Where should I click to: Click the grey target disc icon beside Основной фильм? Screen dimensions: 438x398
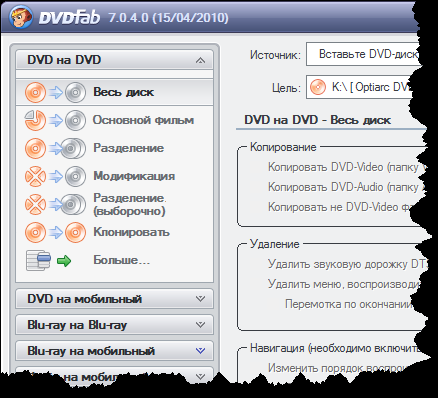(x=75, y=120)
